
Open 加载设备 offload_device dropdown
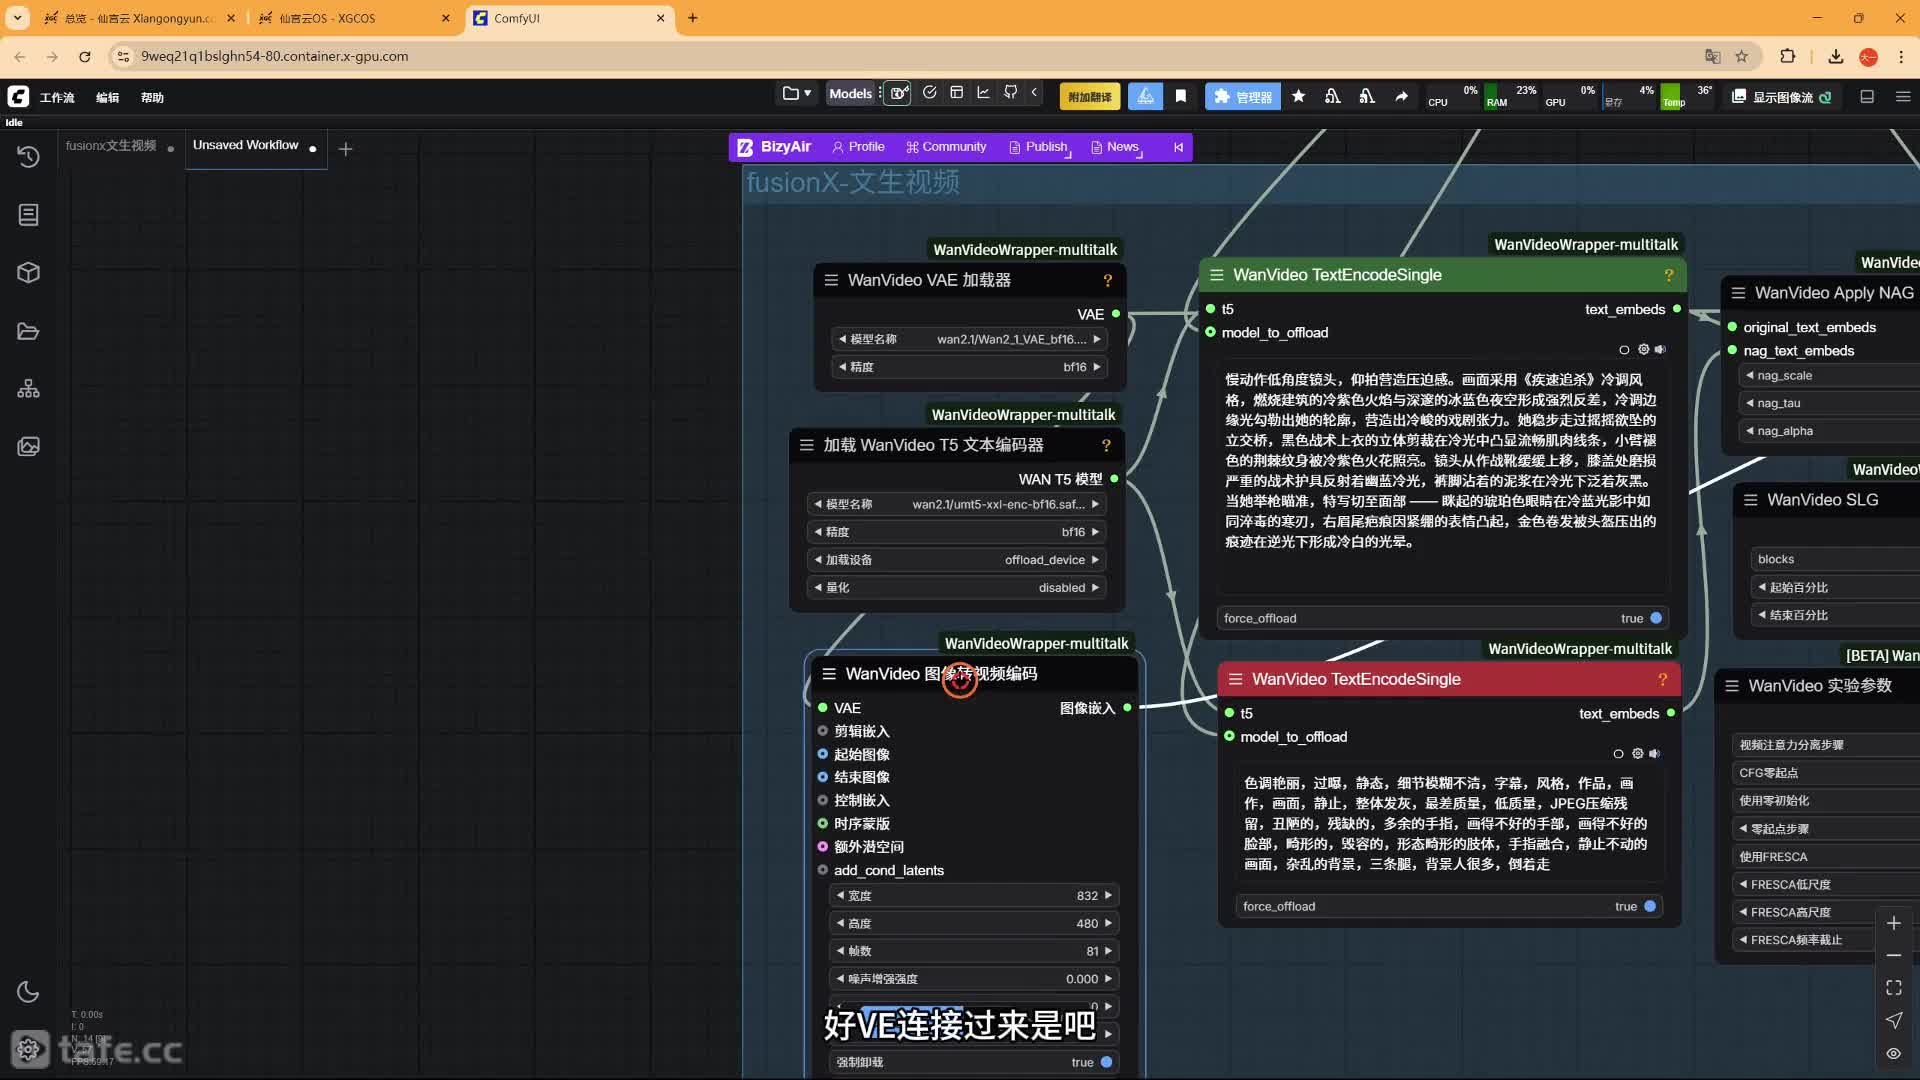tap(956, 560)
